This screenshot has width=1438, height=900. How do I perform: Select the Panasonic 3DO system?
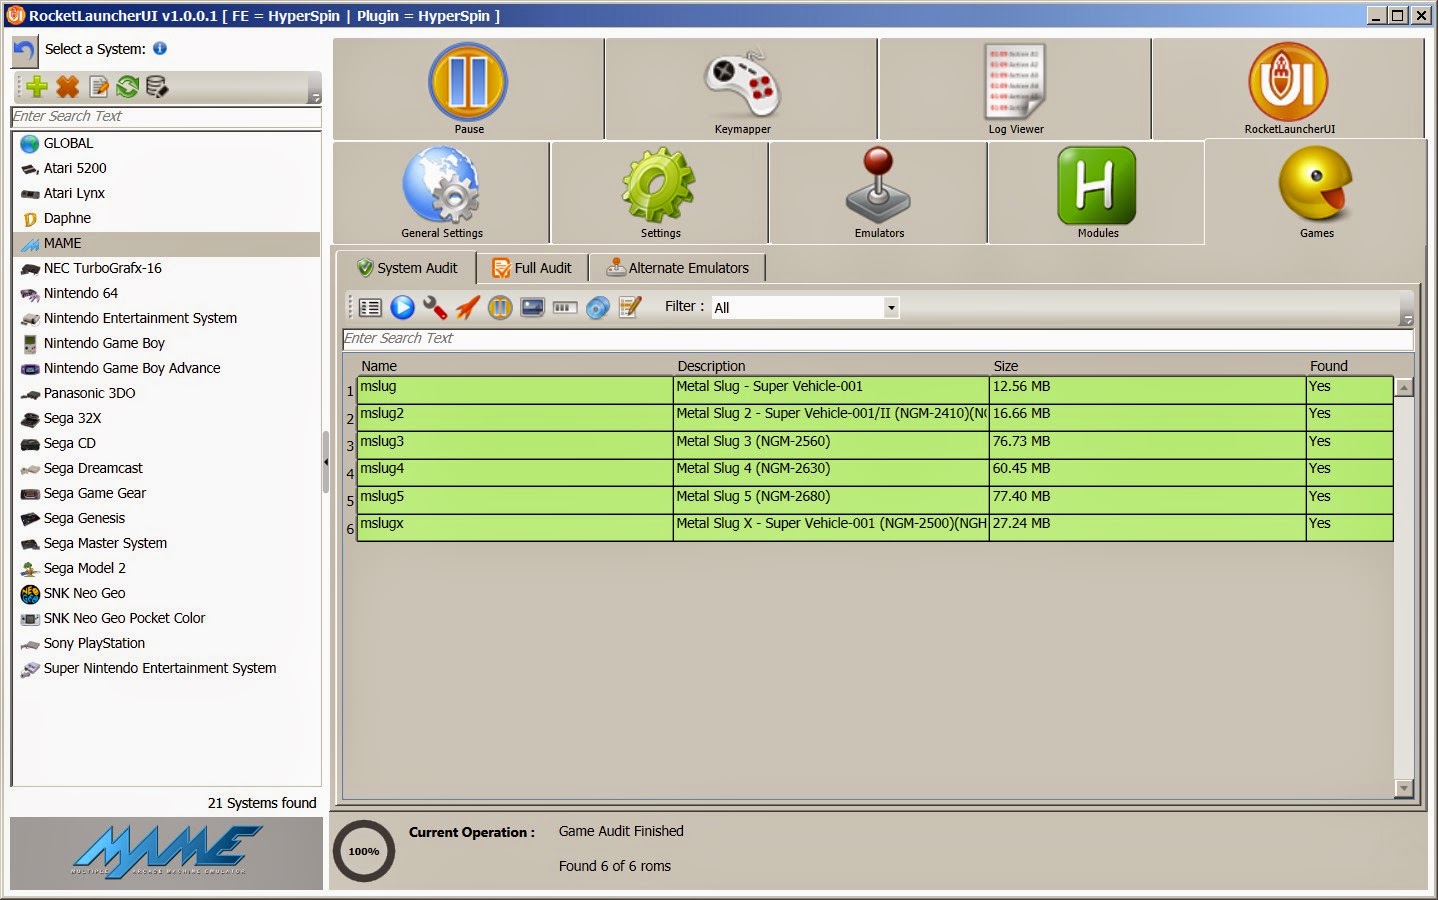tap(166, 394)
